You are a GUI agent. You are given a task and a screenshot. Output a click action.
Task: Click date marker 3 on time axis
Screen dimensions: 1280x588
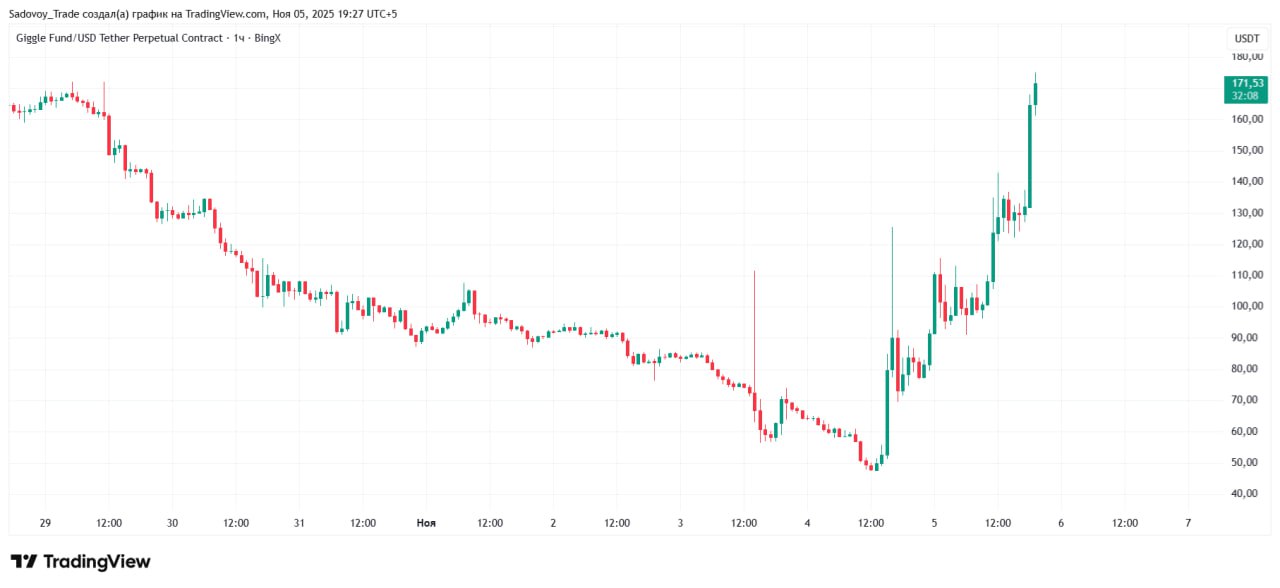click(680, 523)
